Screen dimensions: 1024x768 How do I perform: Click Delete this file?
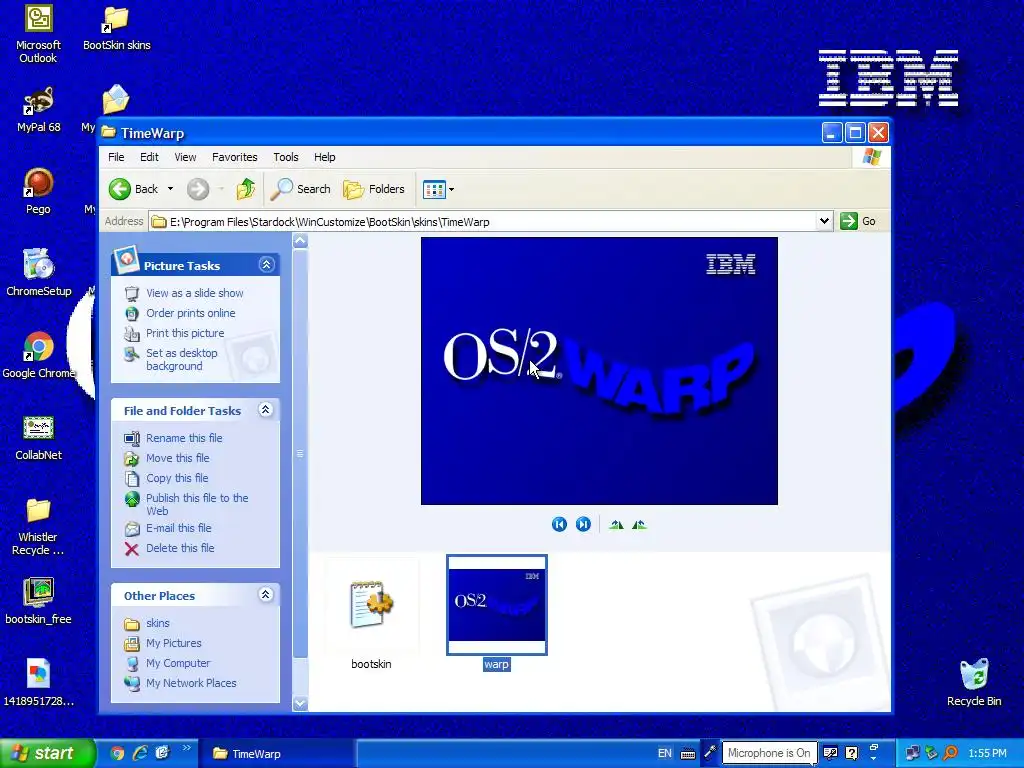(x=180, y=548)
